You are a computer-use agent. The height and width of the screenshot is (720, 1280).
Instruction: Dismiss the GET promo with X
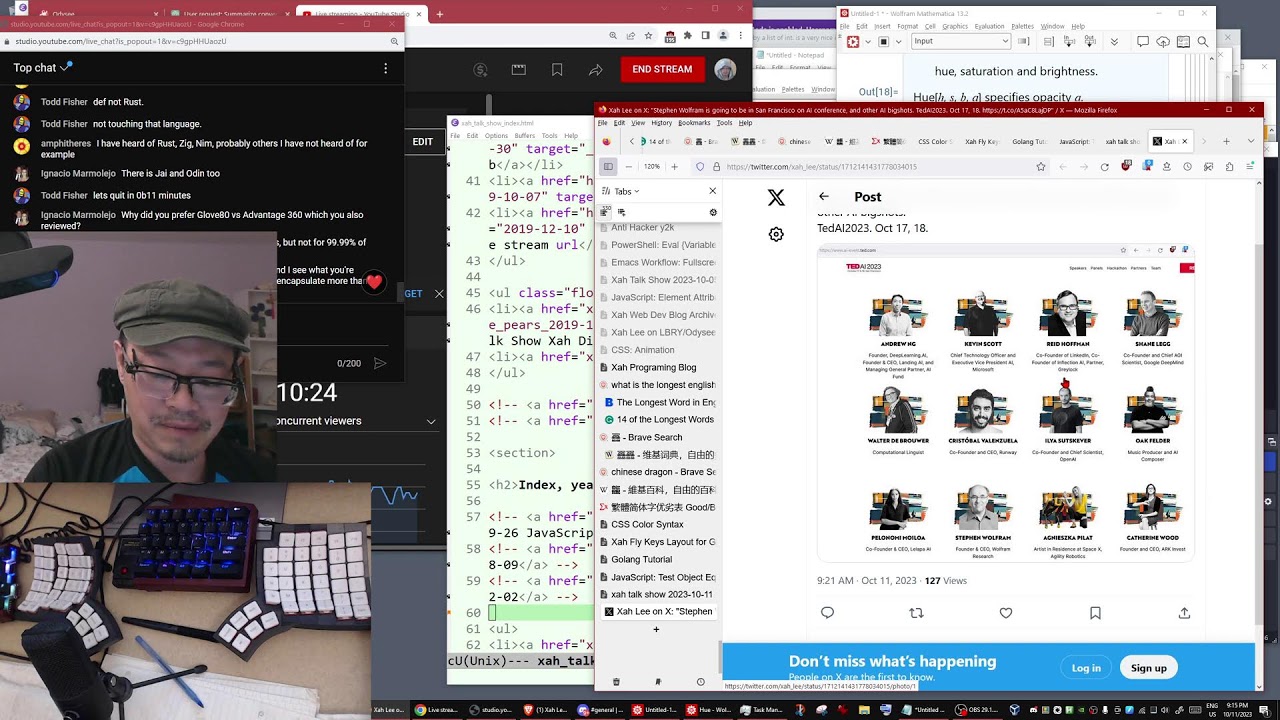tap(439, 294)
